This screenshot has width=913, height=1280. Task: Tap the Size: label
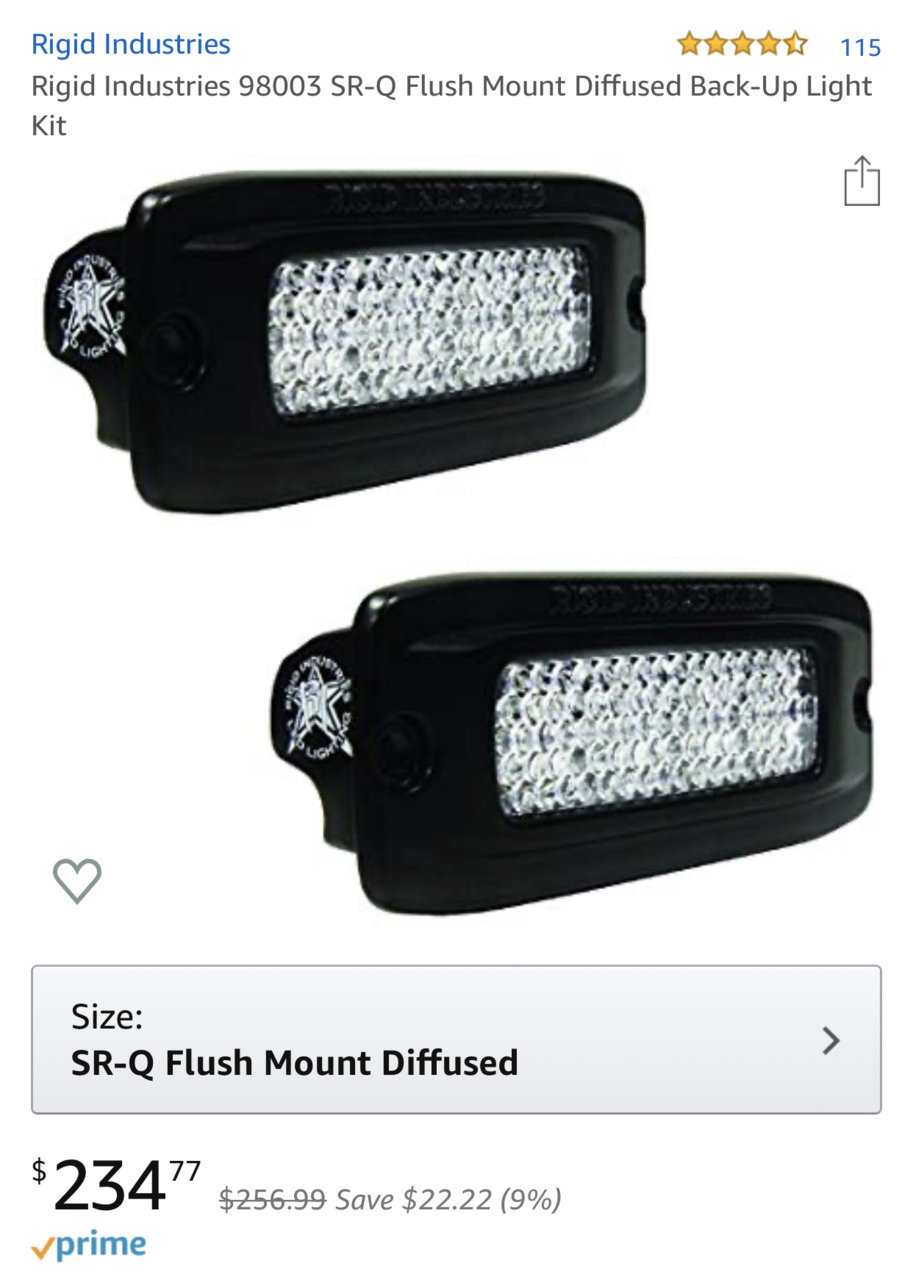click(107, 1017)
